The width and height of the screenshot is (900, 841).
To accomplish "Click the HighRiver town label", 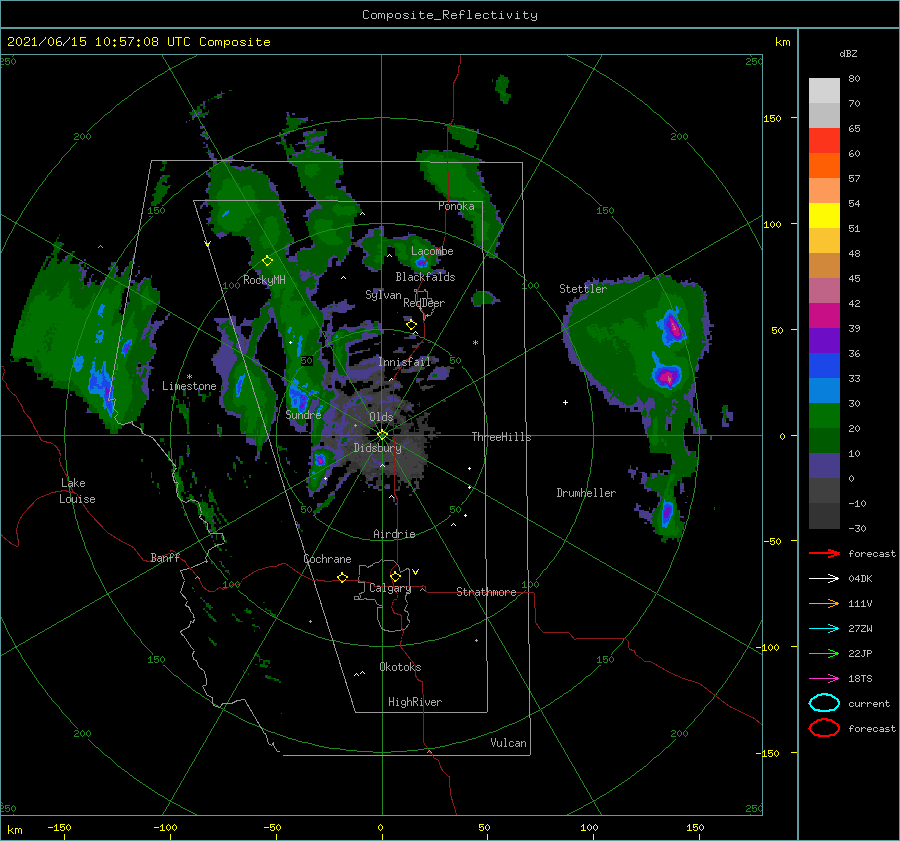I will coord(415,702).
